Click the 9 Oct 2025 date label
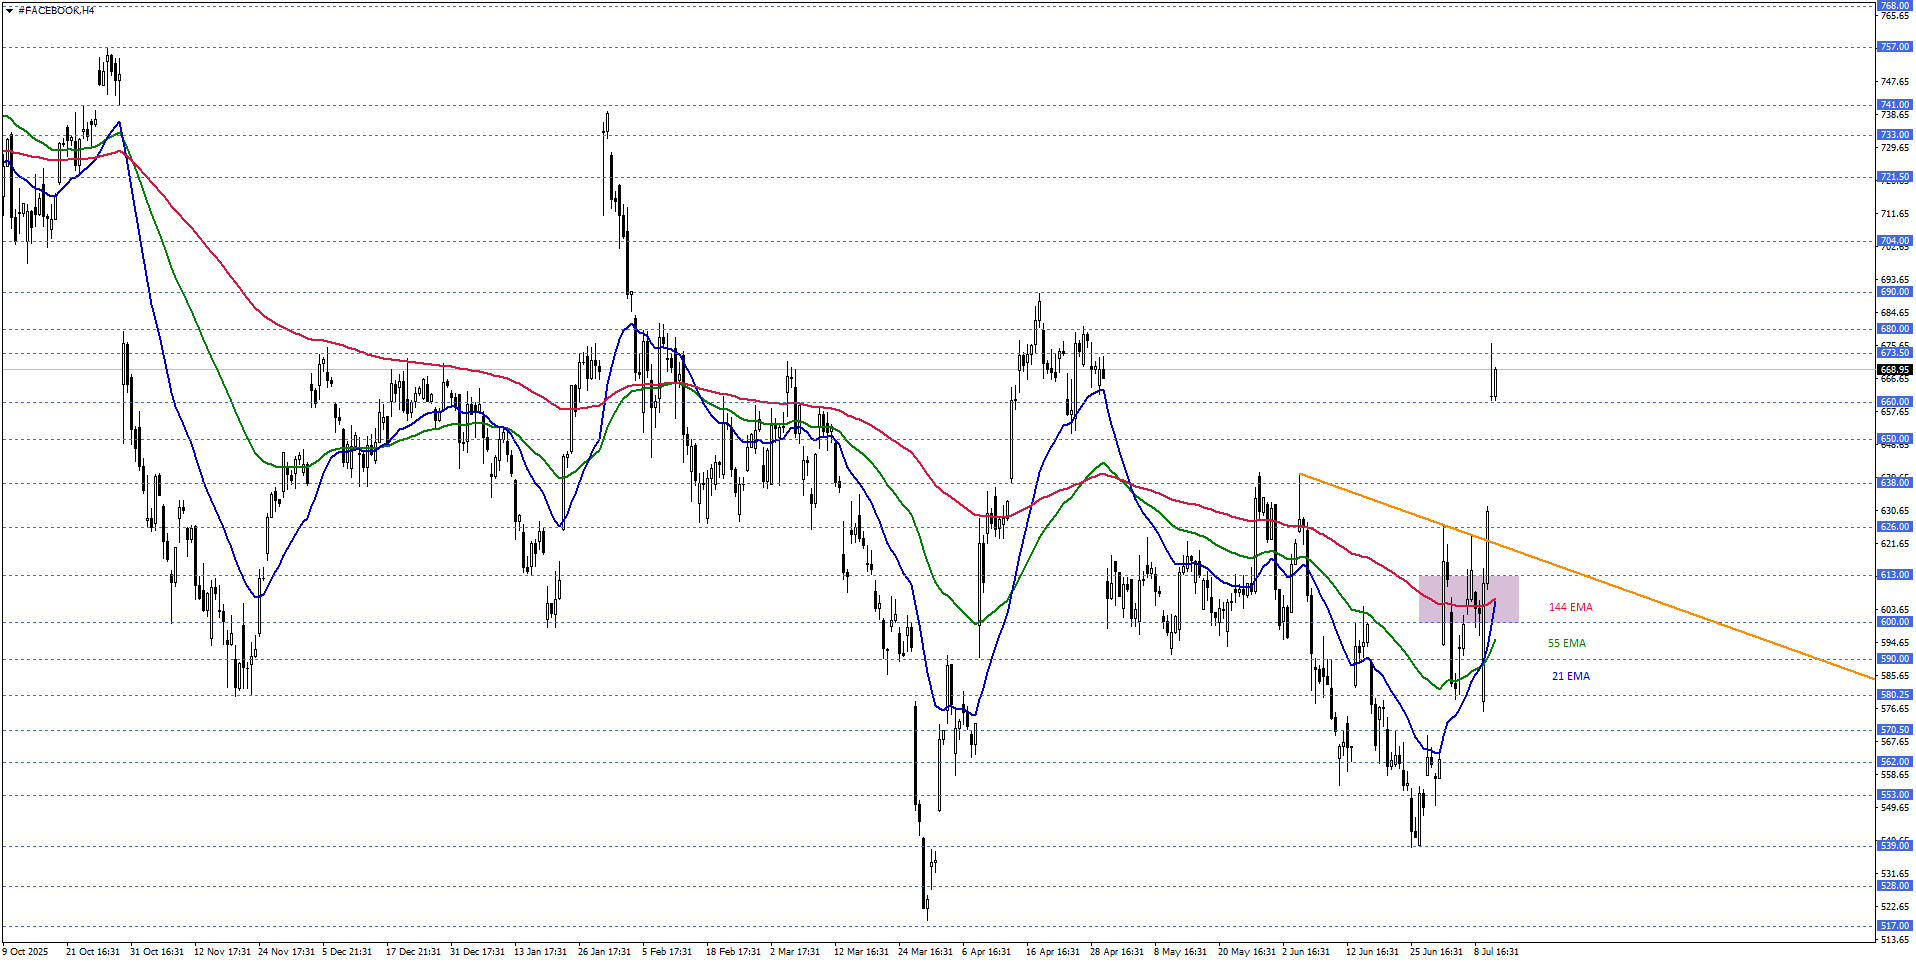 [x=25, y=952]
